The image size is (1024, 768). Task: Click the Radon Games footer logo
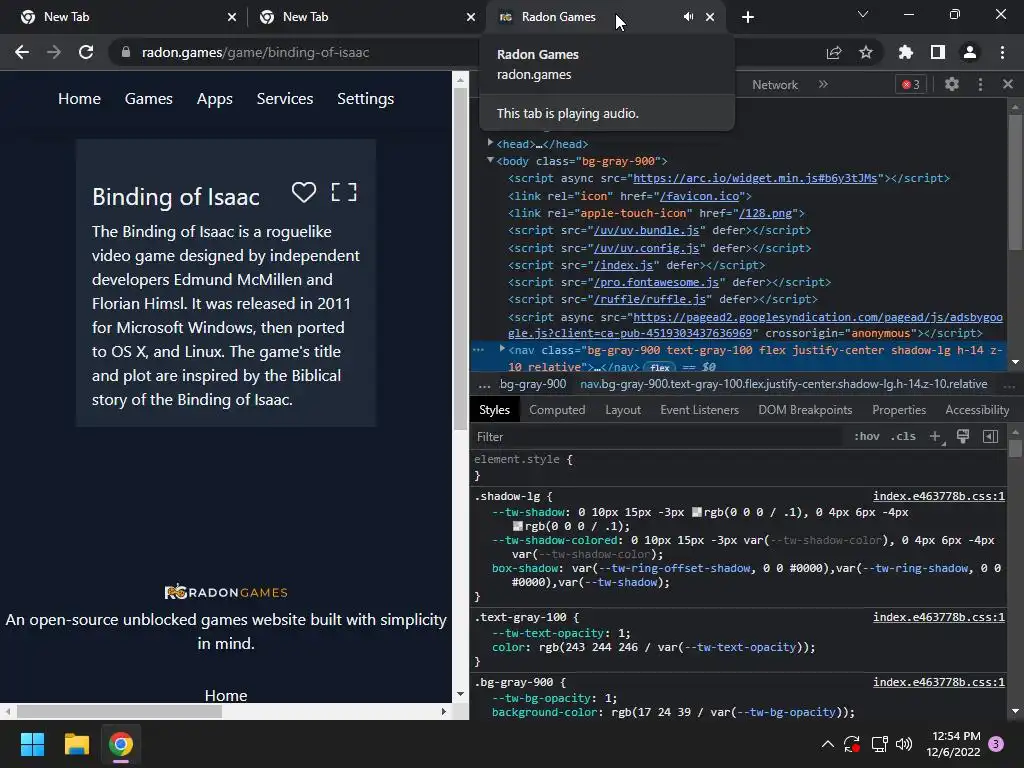click(226, 592)
